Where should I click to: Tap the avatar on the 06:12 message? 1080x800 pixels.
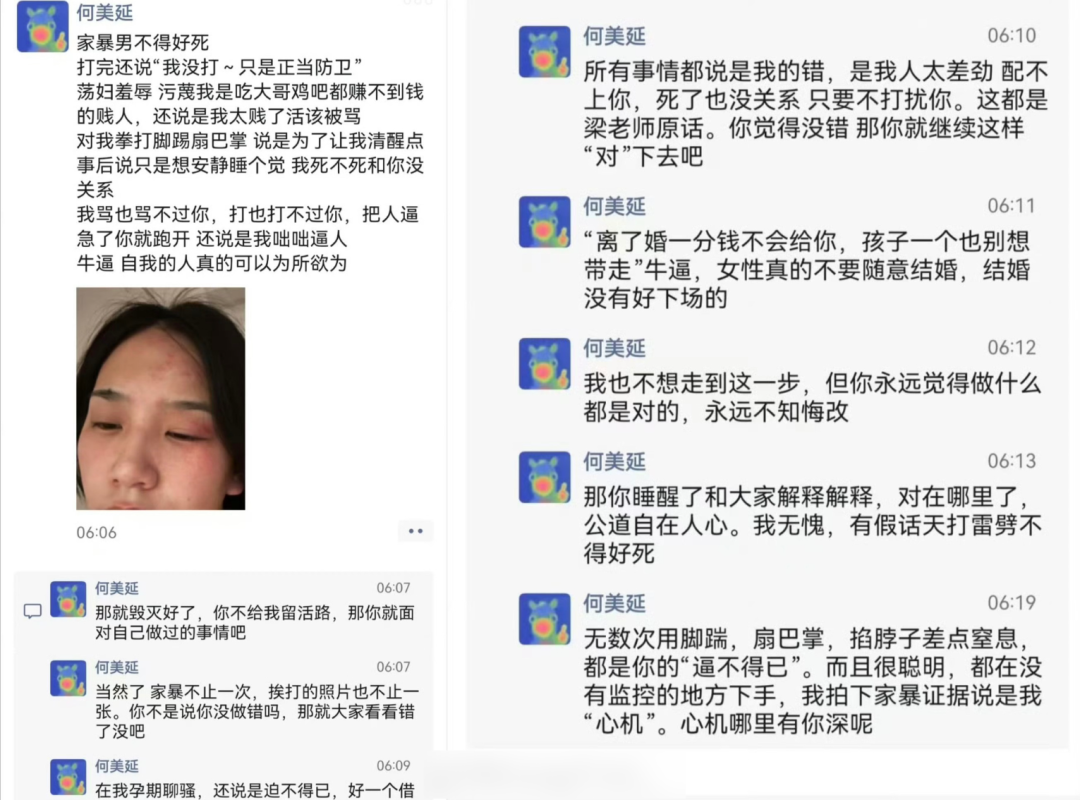(x=544, y=364)
